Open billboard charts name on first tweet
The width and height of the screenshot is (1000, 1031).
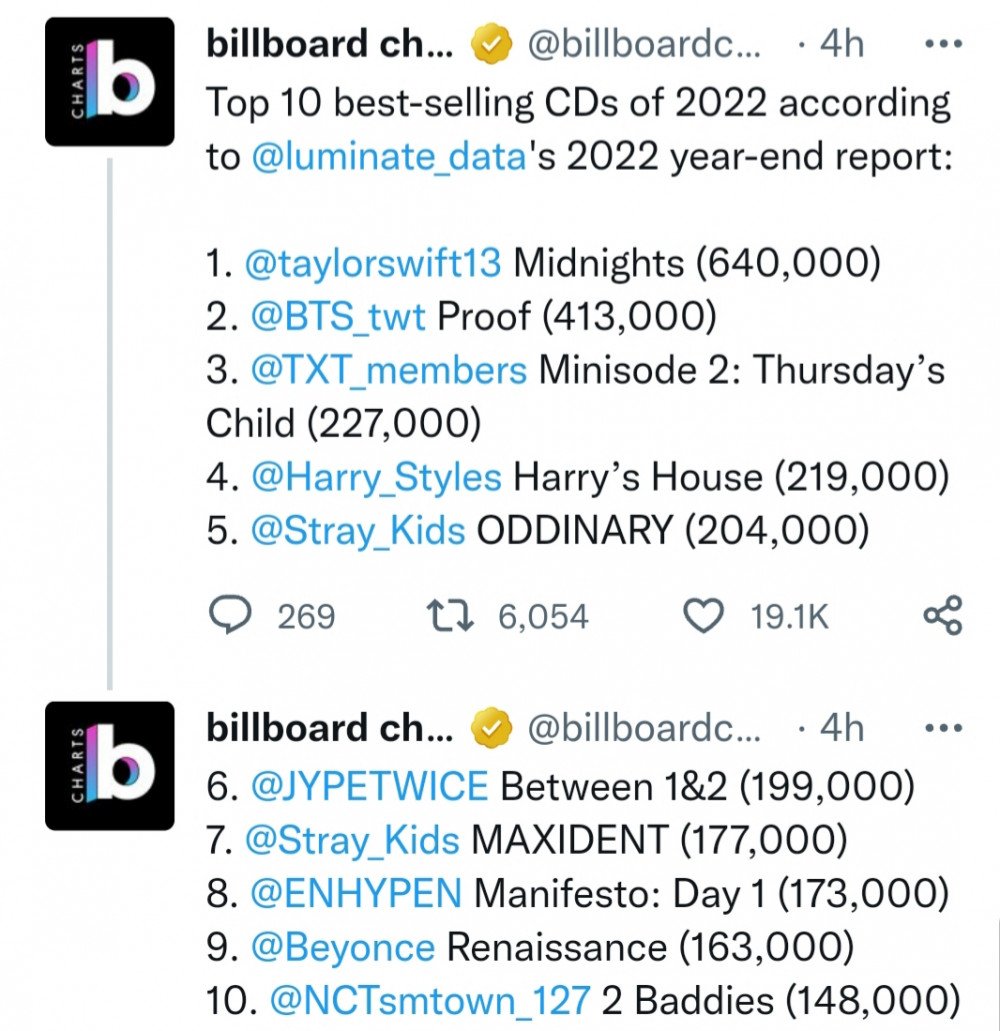(329, 44)
